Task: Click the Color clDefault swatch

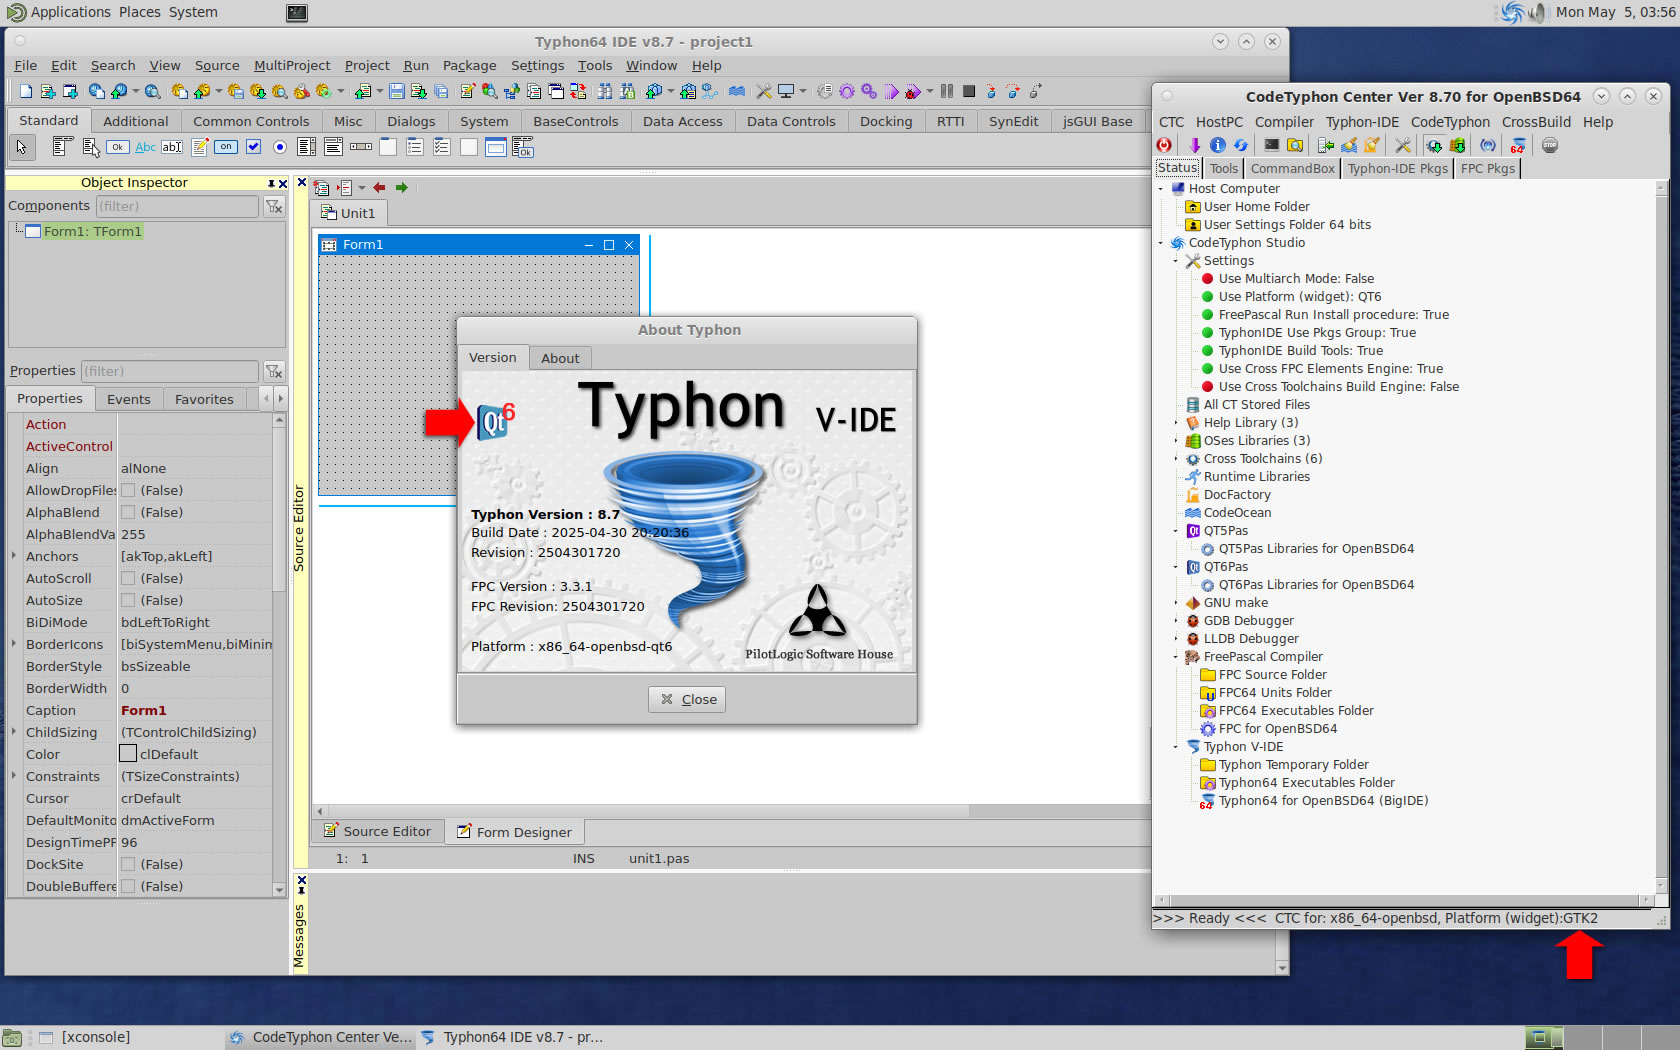Action: (x=128, y=754)
